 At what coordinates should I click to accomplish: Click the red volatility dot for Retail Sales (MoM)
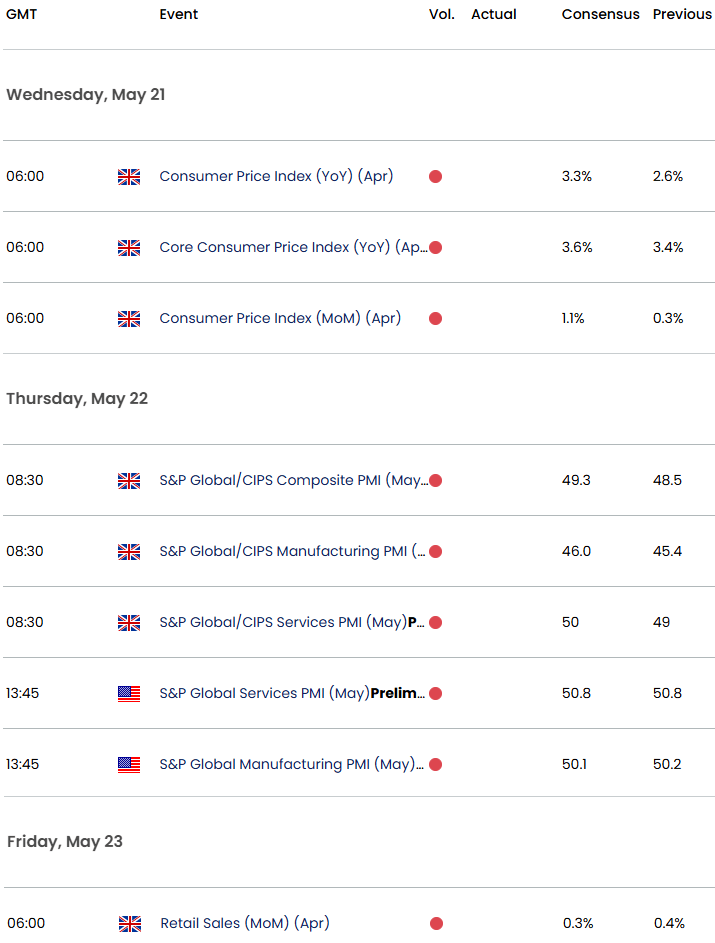pyautogui.click(x=435, y=924)
